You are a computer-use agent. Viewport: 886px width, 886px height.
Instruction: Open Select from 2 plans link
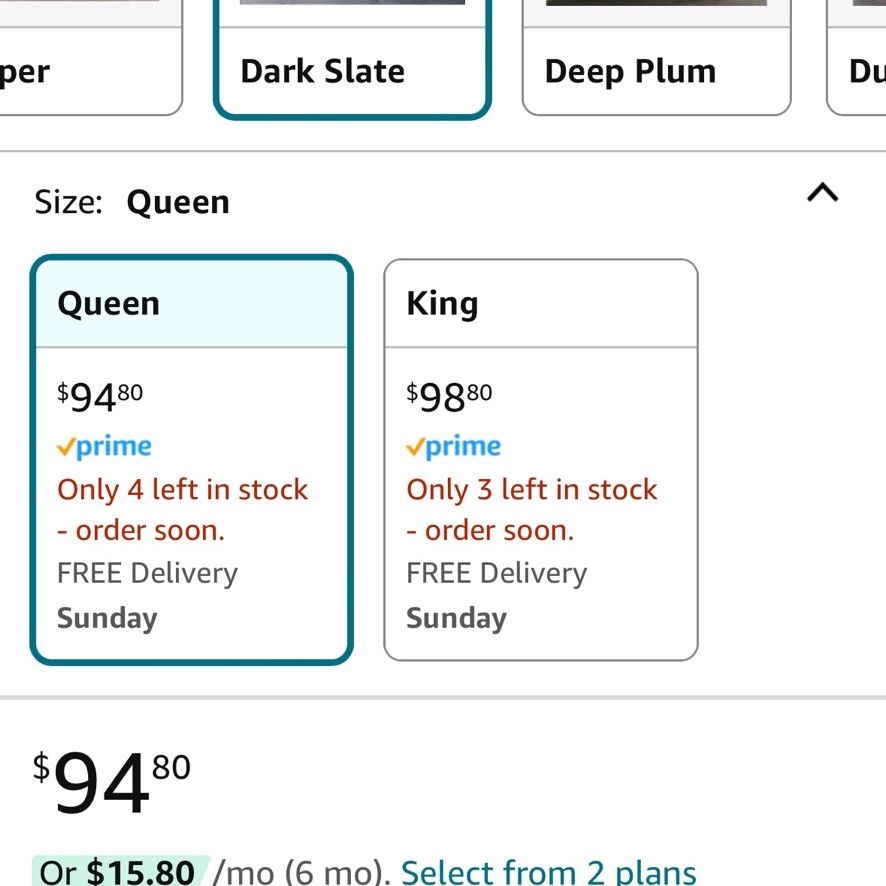click(x=548, y=872)
